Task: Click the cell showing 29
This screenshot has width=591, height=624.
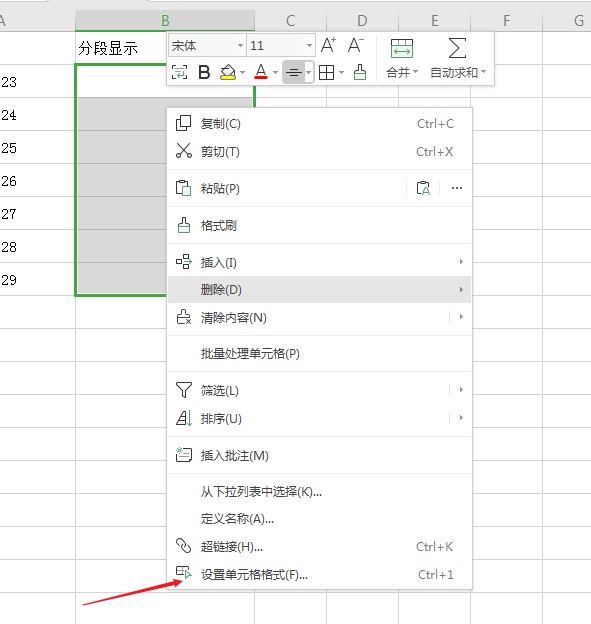Action: [x=37, y=279]
